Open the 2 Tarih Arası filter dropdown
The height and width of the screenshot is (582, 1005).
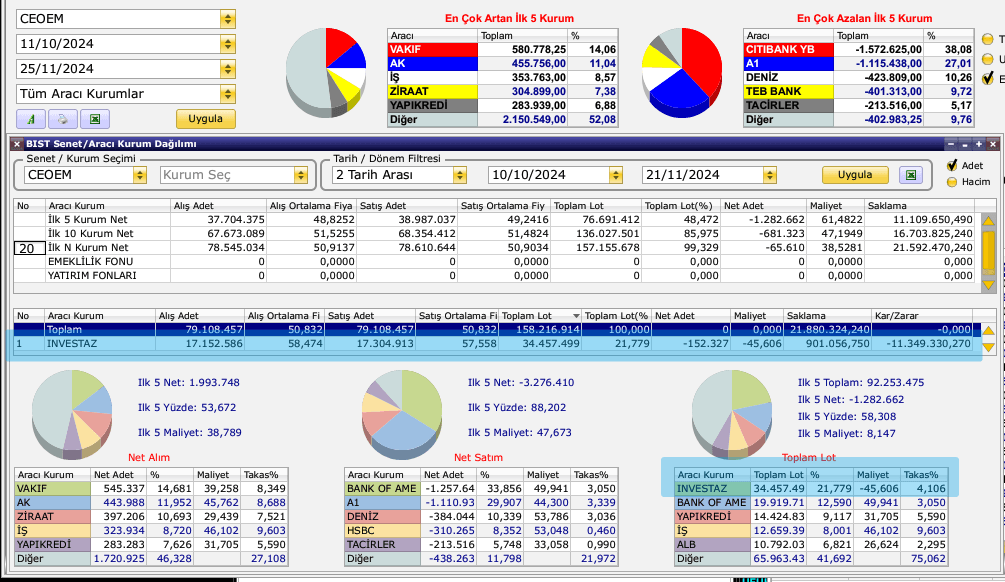460,175
